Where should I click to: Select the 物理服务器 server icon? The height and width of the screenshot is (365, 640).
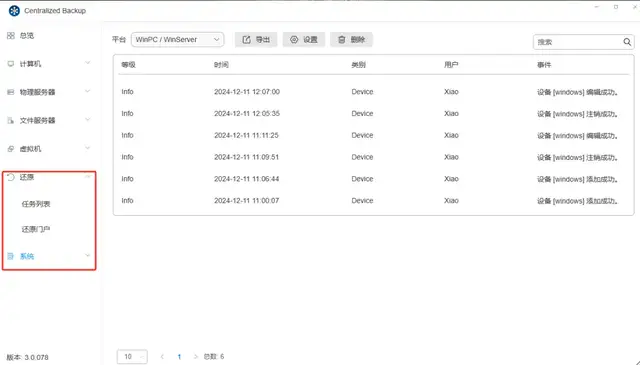[x=11, y=92]
